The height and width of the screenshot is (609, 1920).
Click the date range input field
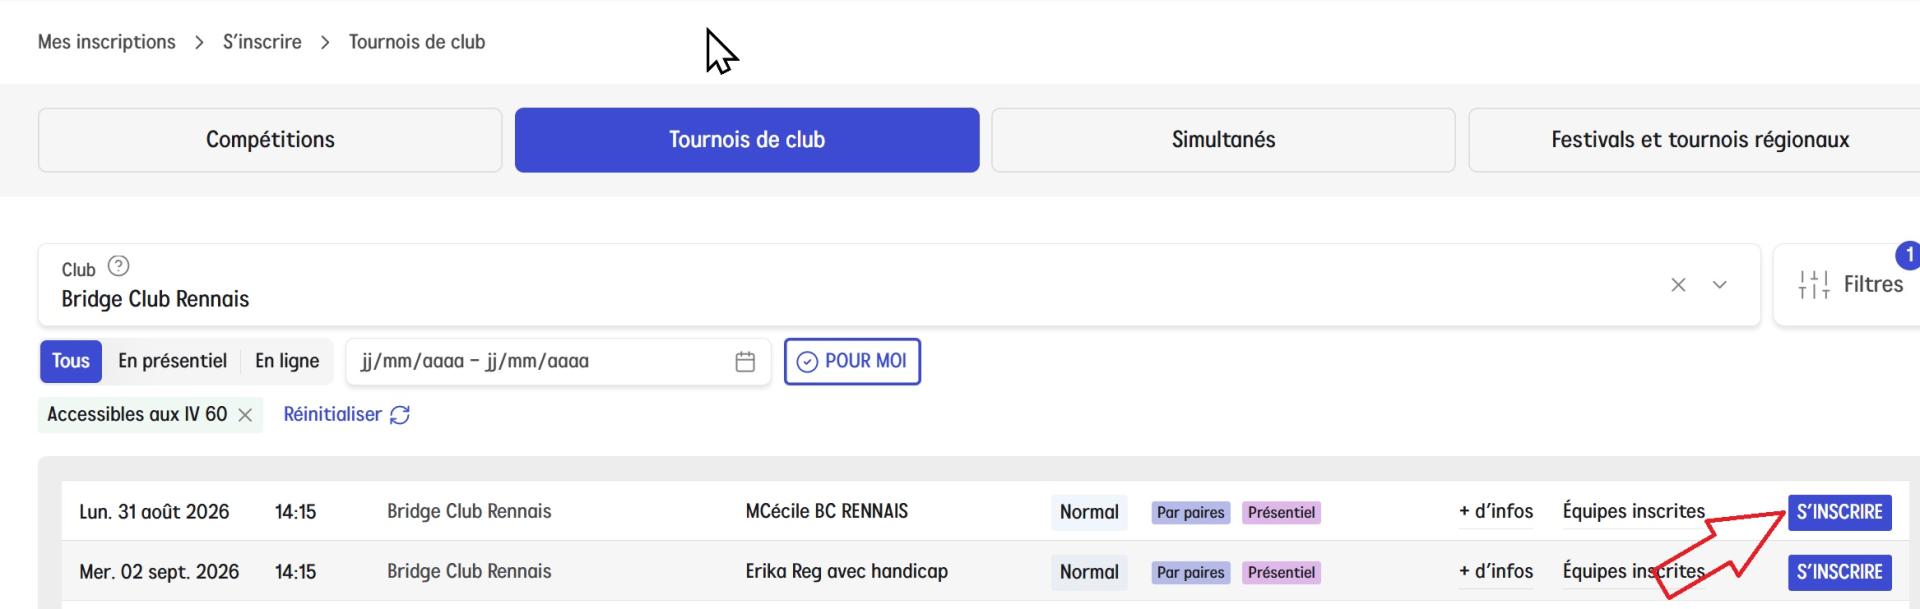tap(558, 362)
